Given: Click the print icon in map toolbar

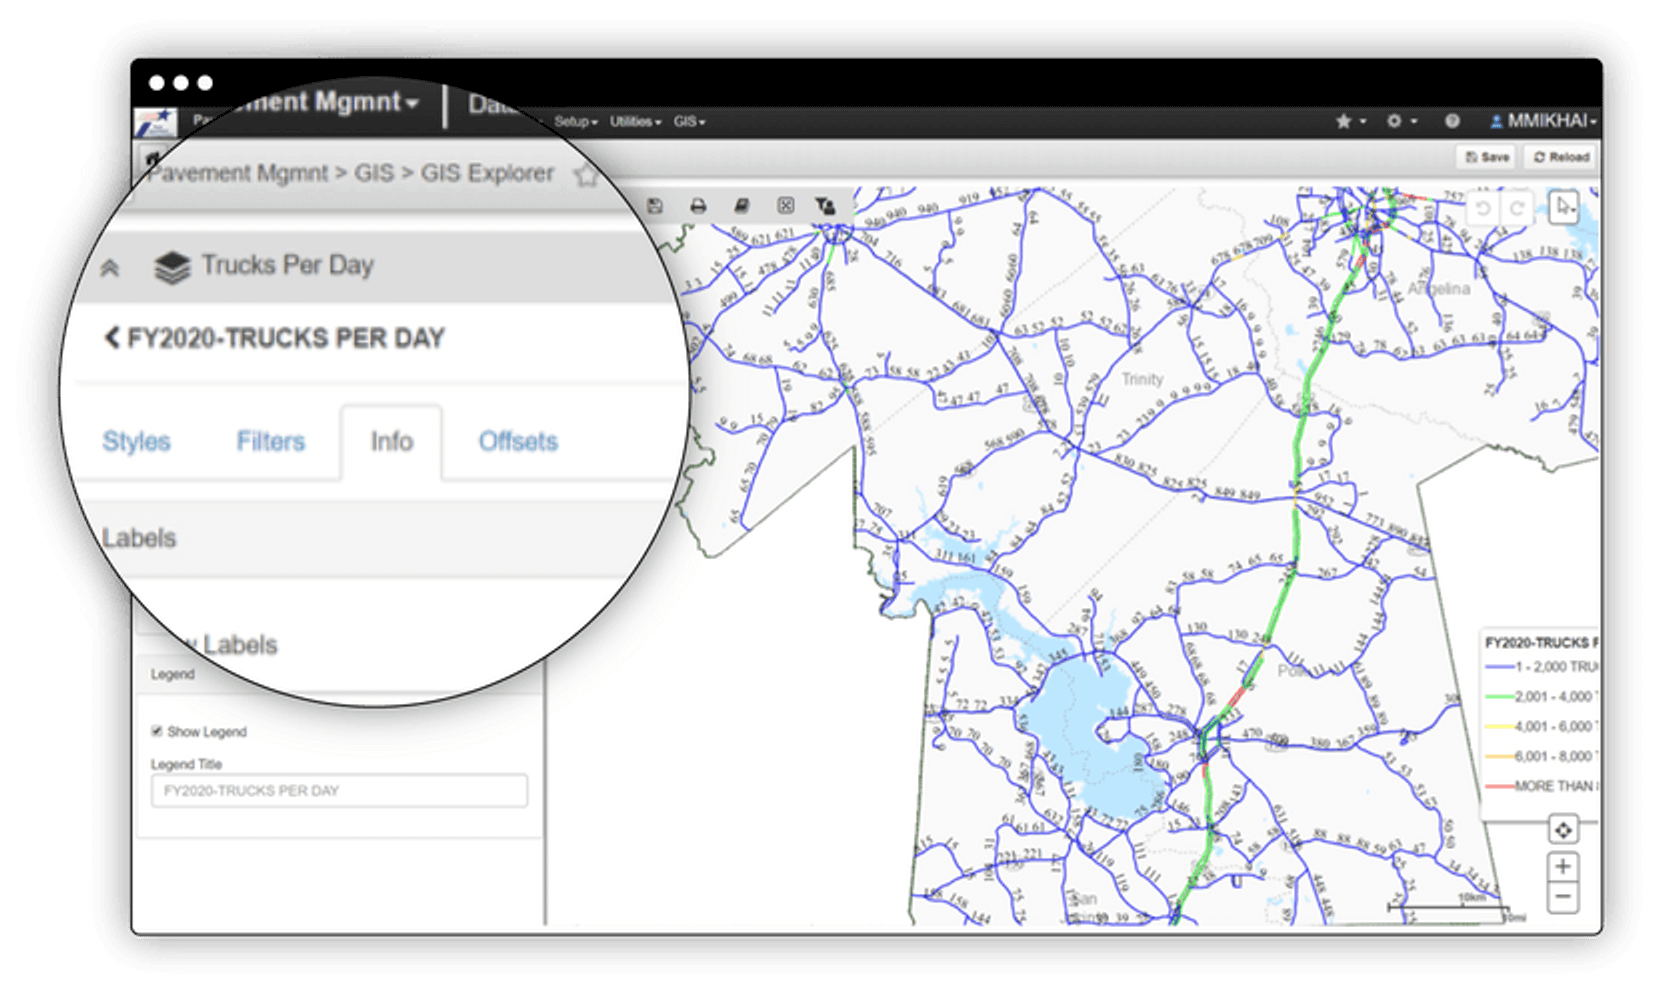Looking at the screenshot, I should pyautogui.click(x=698, y=206).
